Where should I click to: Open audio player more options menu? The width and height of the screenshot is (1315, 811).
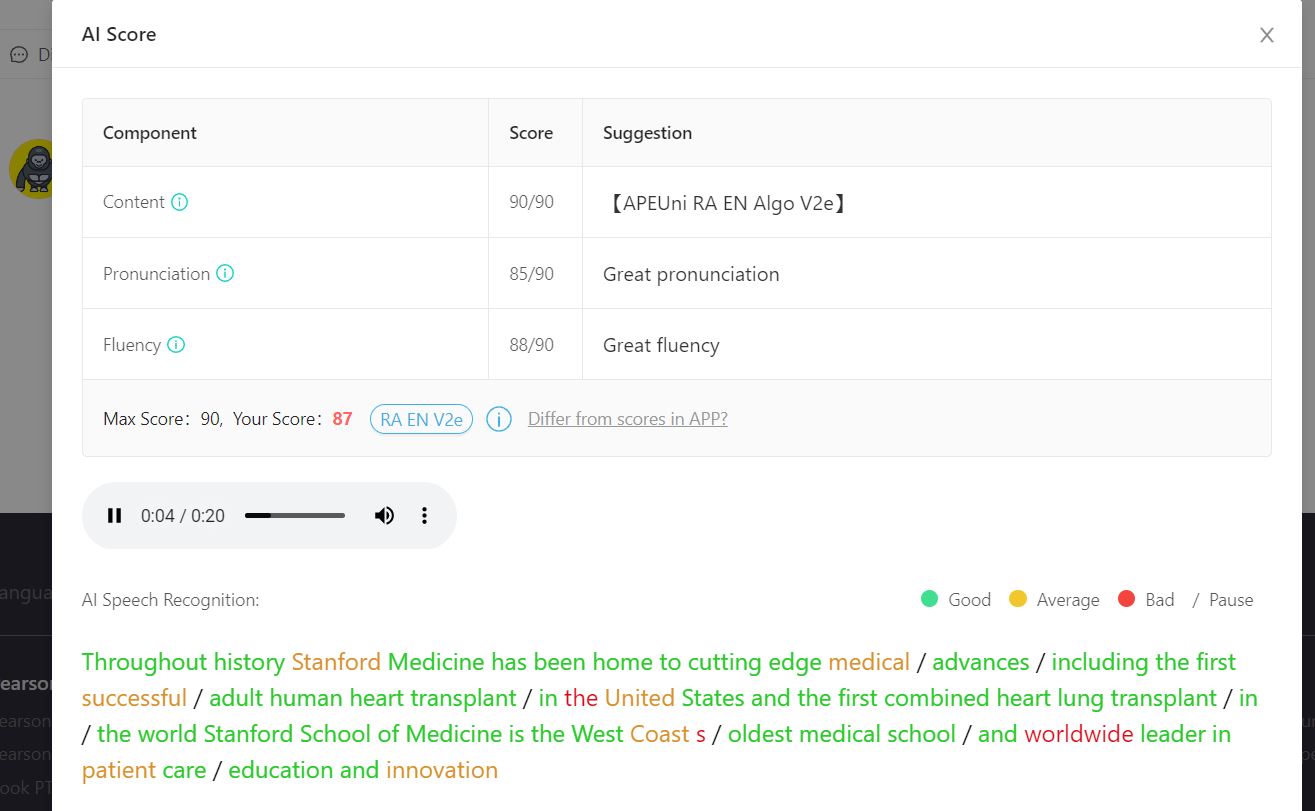(424, 516)
